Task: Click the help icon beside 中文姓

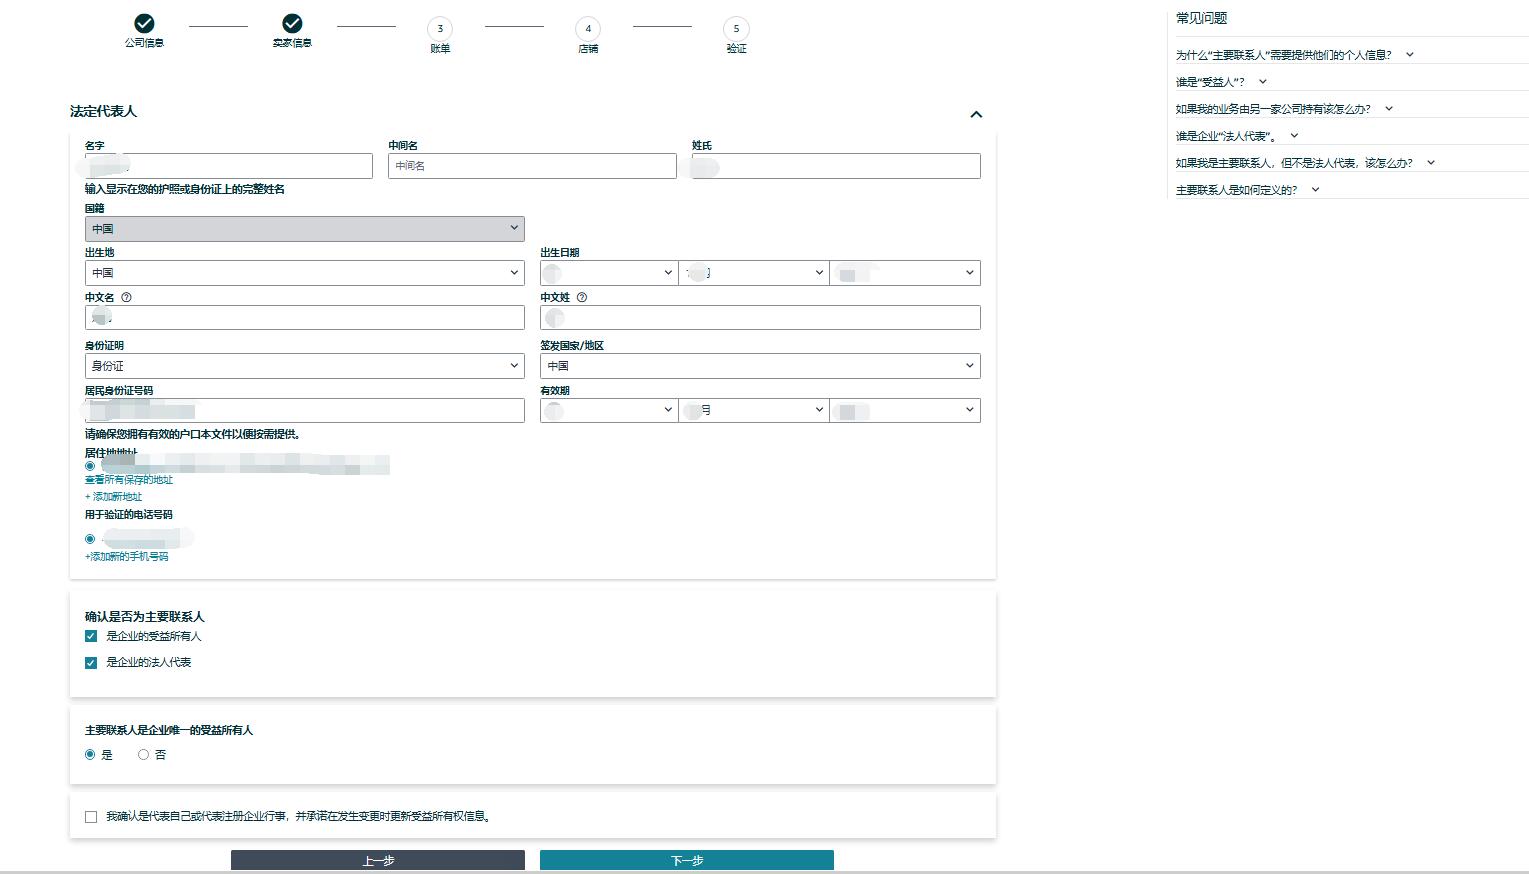Action: point(582,297)
